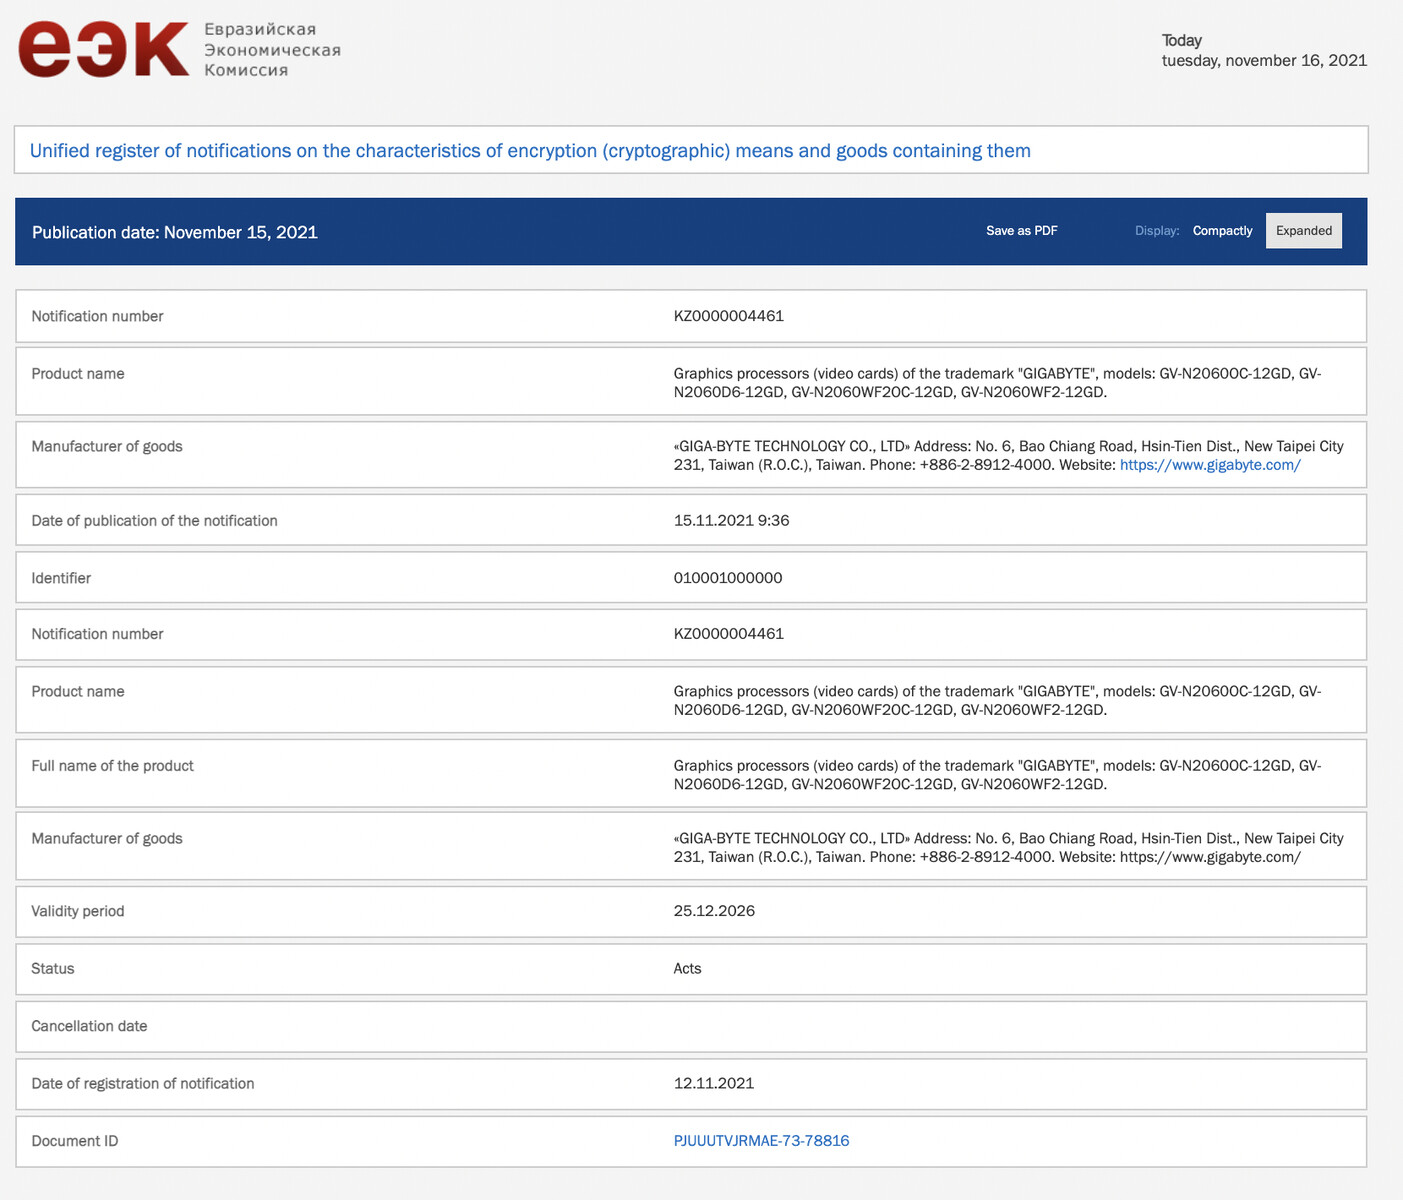Select the validity period value 25.12.2026
This screenshot has width=1403, height=1200.
[714, 911]
